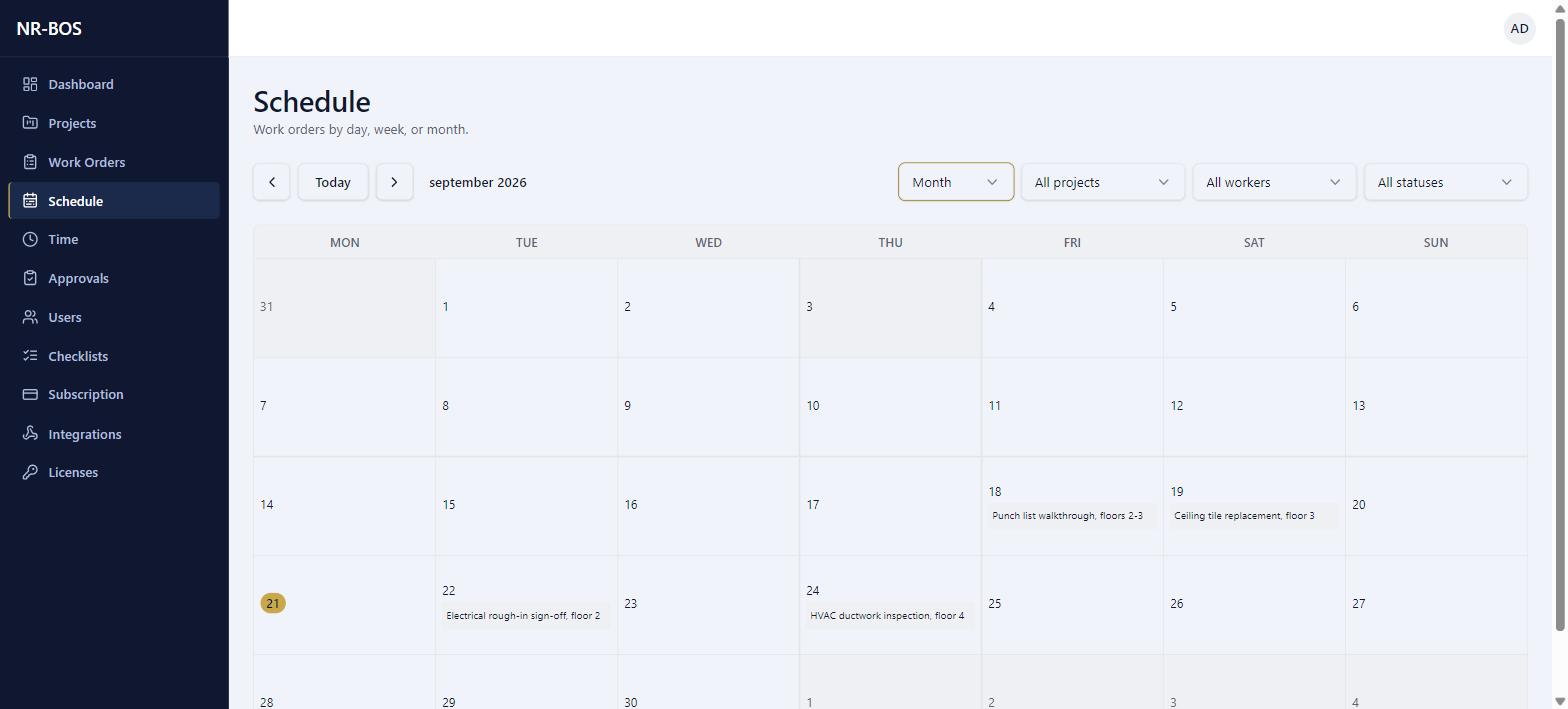The height and width of the screenshot is (709, 1568).
Task: Open Projects from the sidebar
Action: pyautogui.click(x=114, y=123)
